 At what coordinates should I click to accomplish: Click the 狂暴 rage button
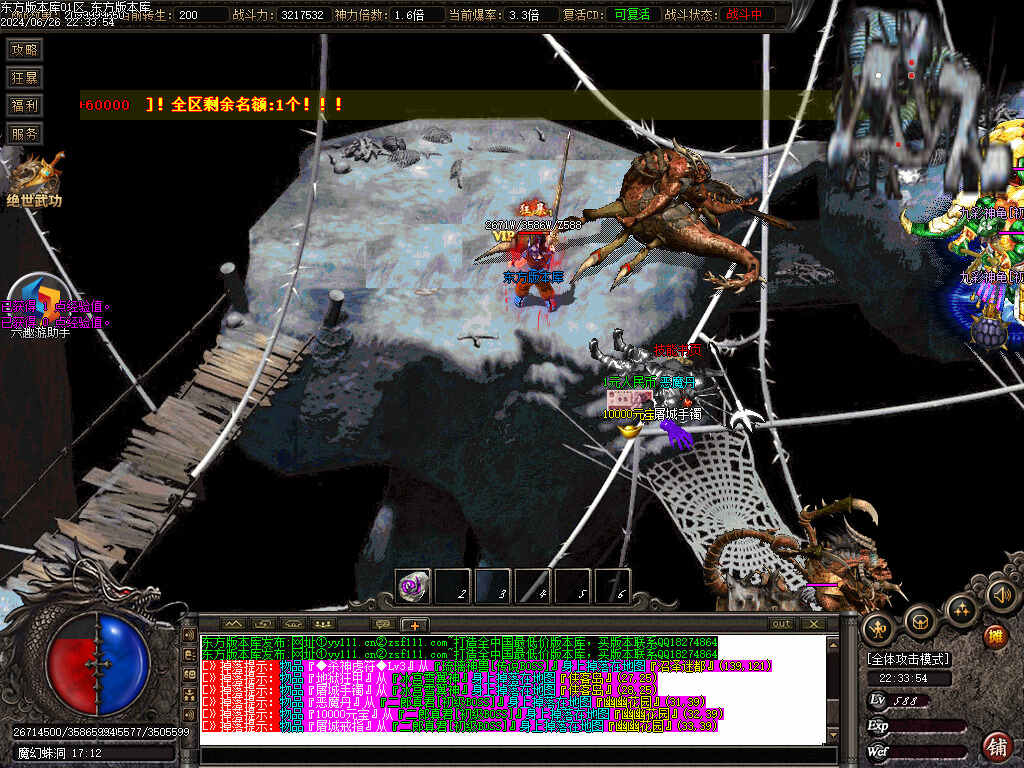24,78
